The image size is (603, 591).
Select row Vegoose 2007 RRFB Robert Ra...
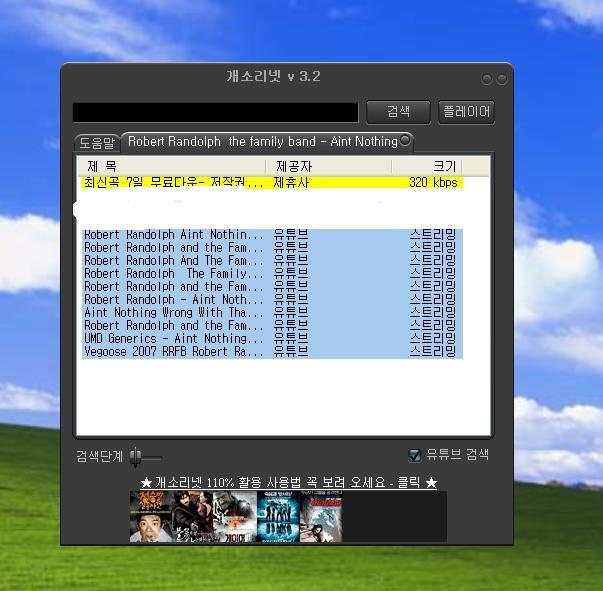click(x=272, y=351)
